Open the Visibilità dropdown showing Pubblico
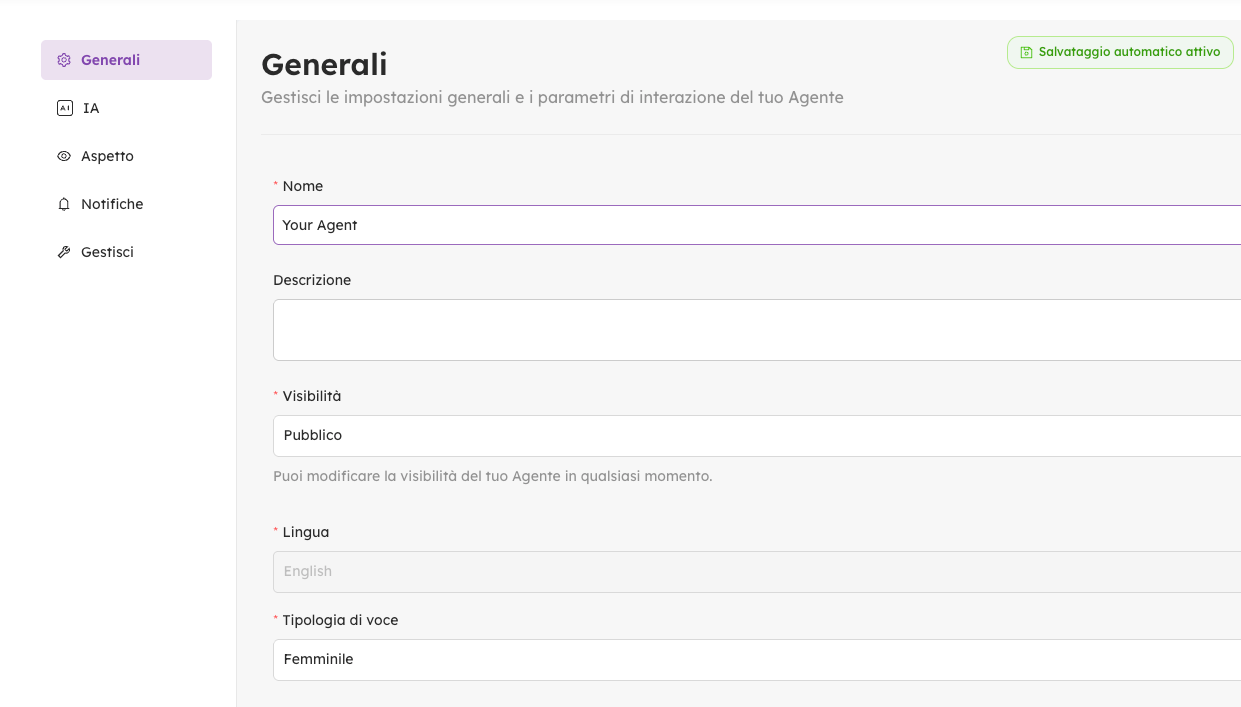The image size is (1241, 707). (x=756, y=436)
